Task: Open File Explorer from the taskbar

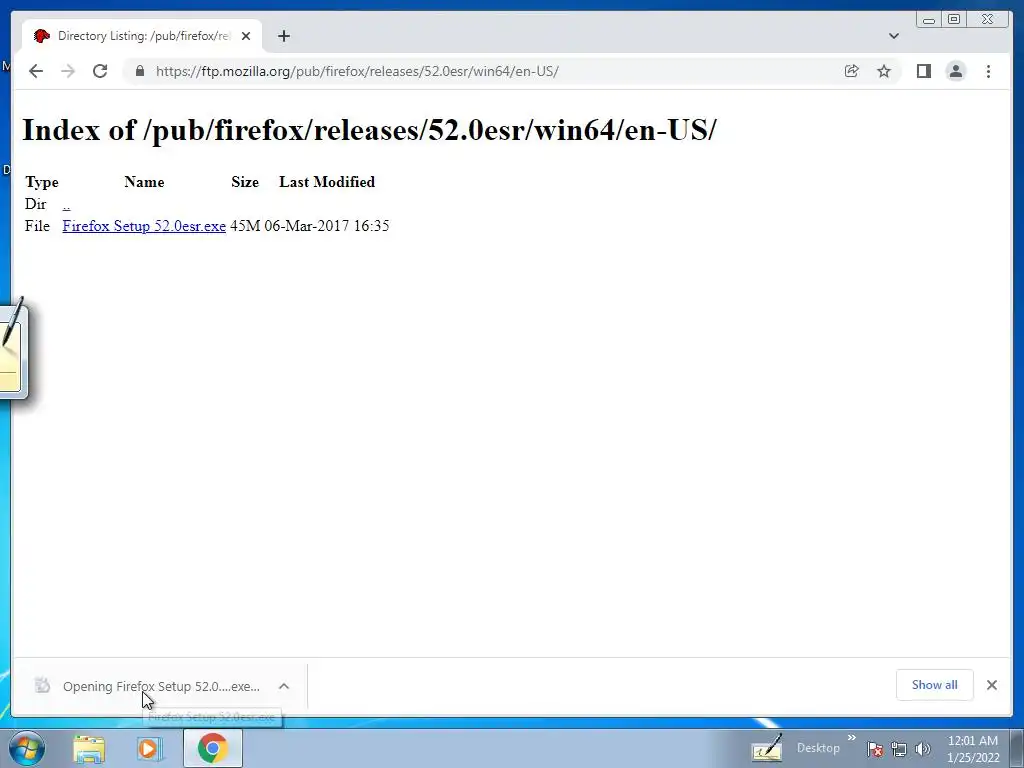Action: point(89,748)
